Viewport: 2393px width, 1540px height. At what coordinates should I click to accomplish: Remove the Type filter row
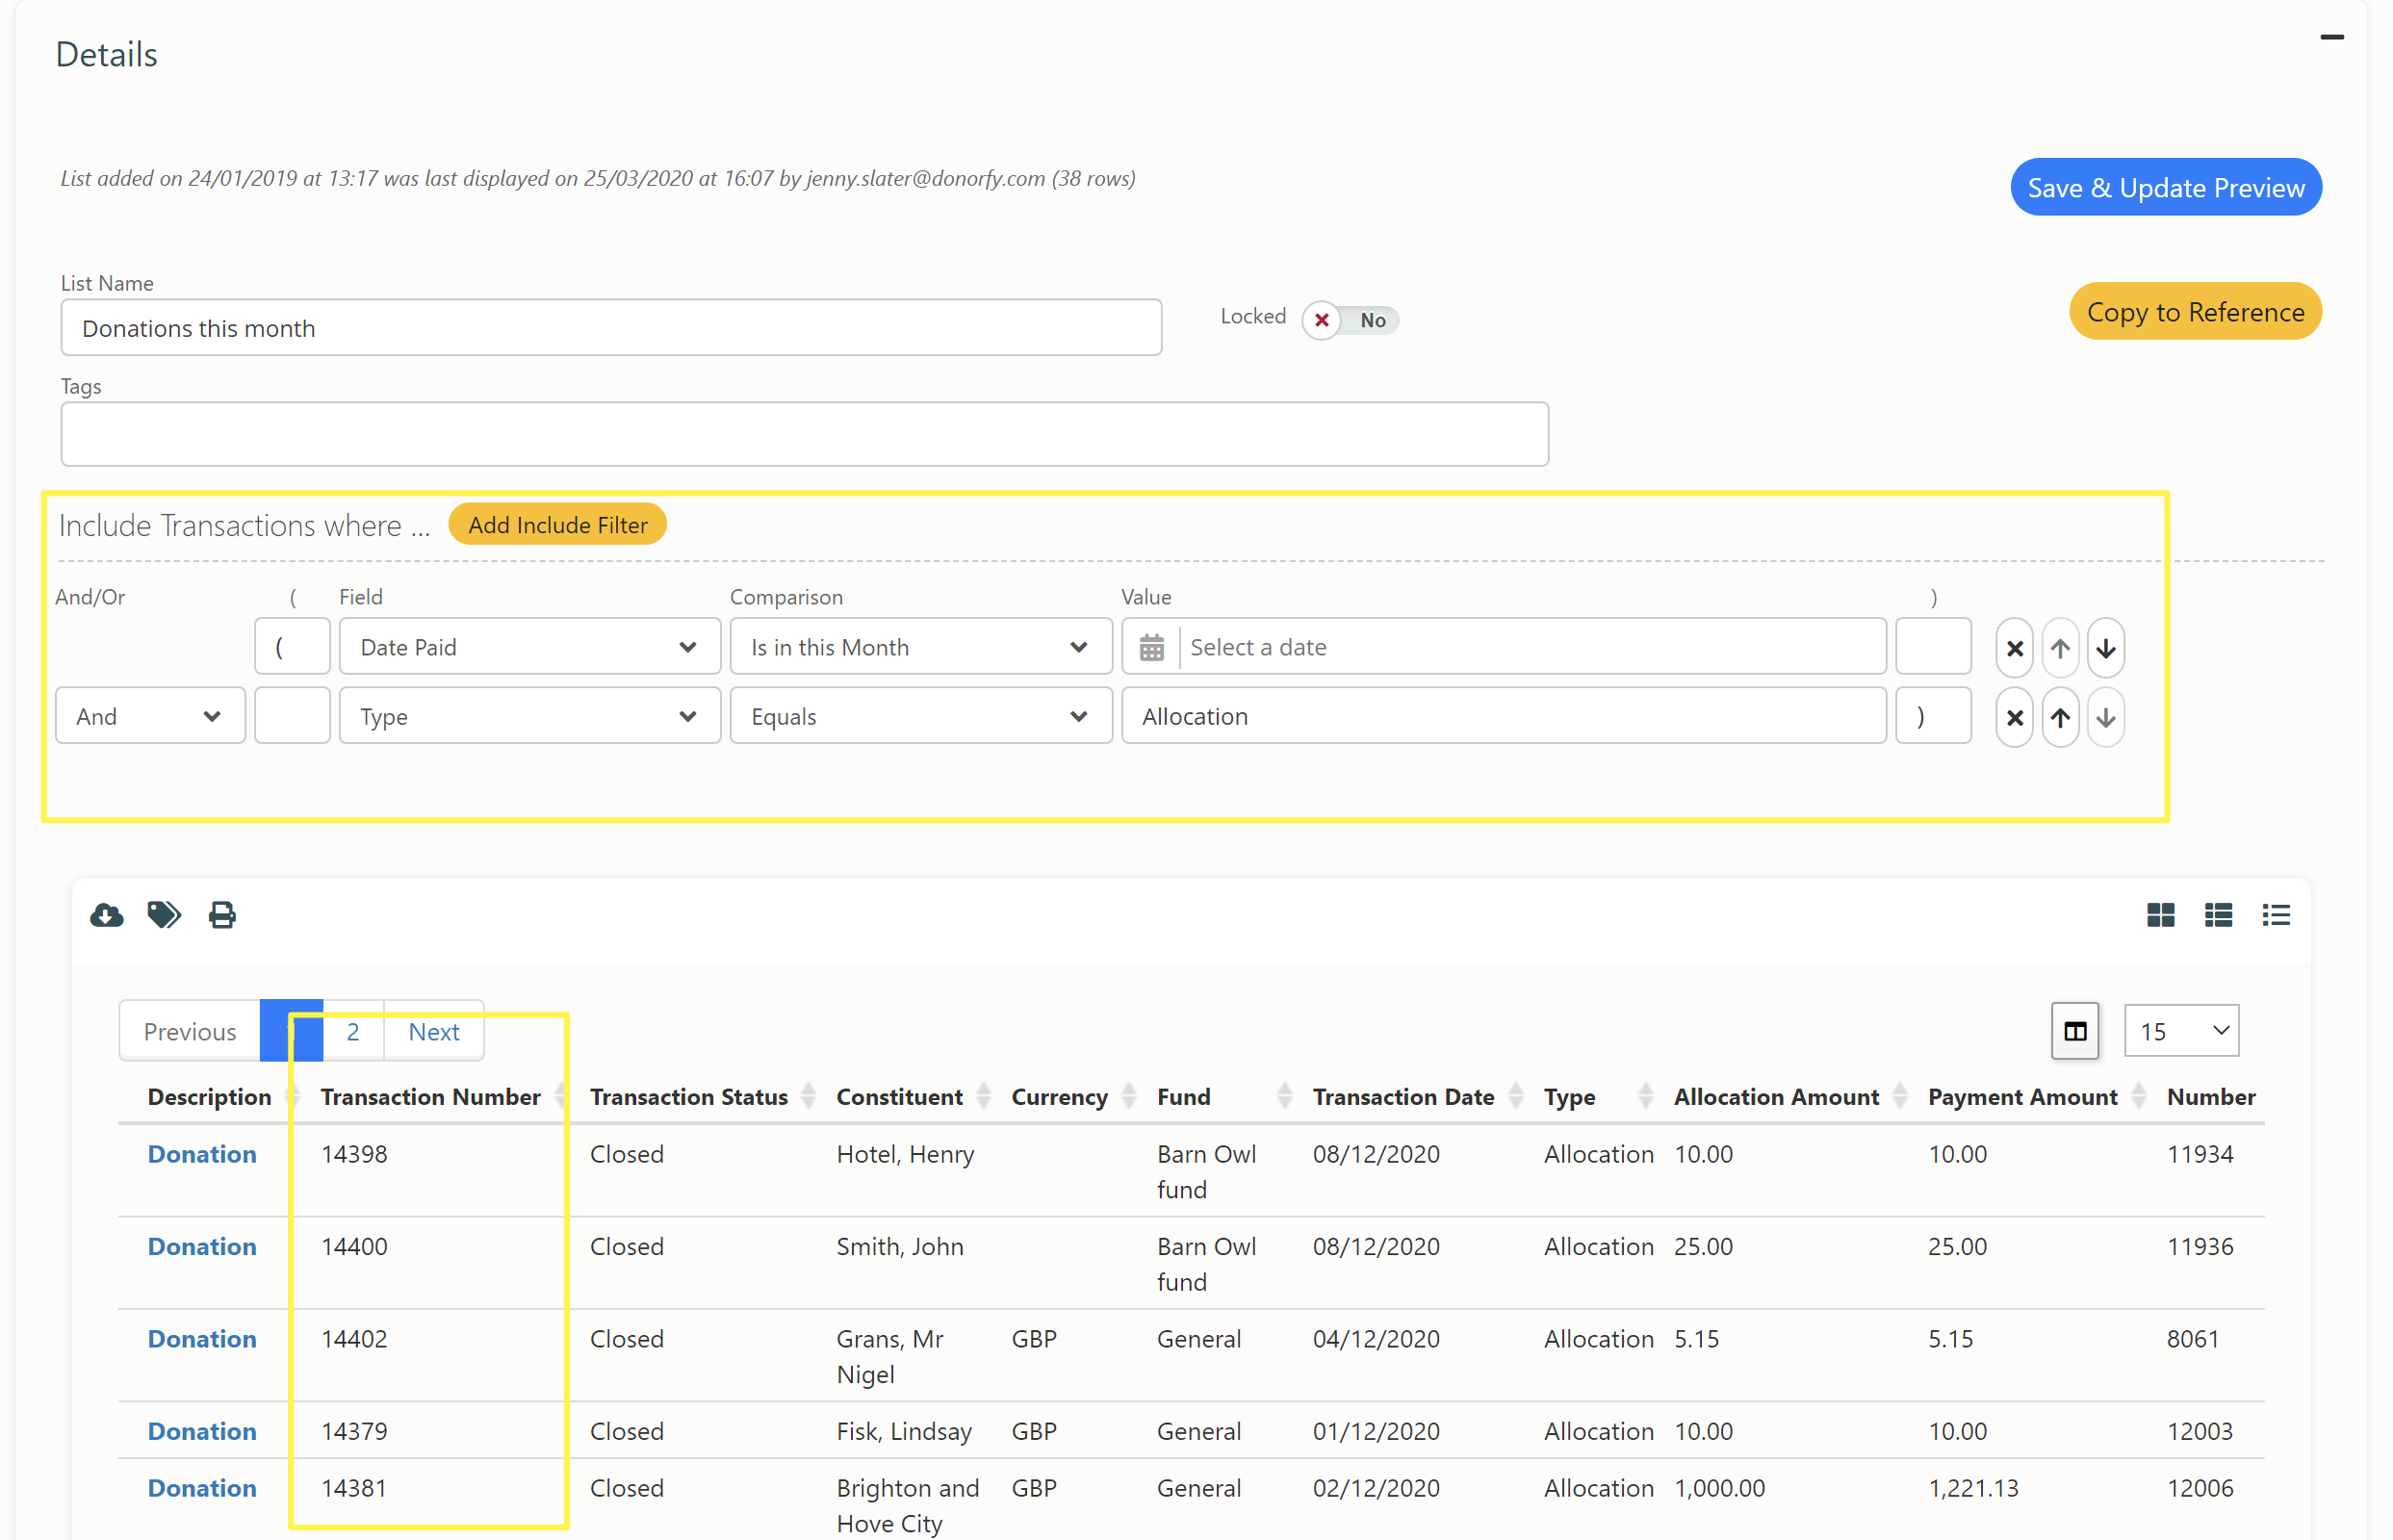[2015, 717]
